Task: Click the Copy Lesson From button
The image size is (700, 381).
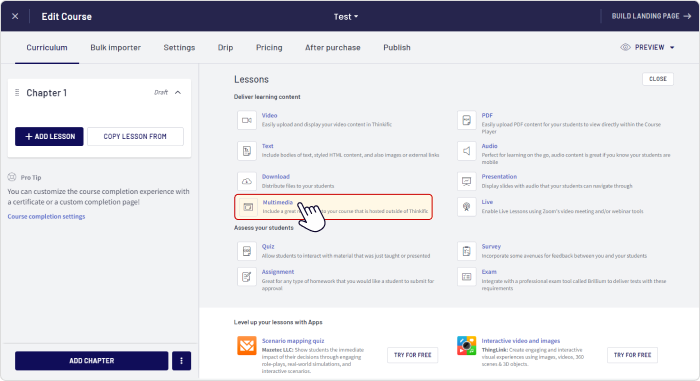Action: pos(135,137)
